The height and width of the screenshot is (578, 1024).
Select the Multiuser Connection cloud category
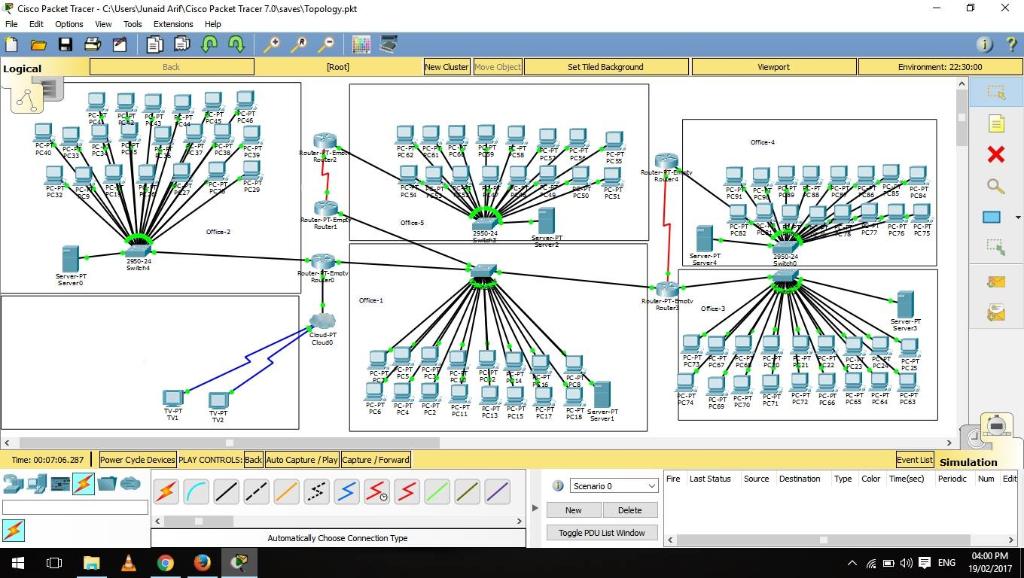coord(131,484)
